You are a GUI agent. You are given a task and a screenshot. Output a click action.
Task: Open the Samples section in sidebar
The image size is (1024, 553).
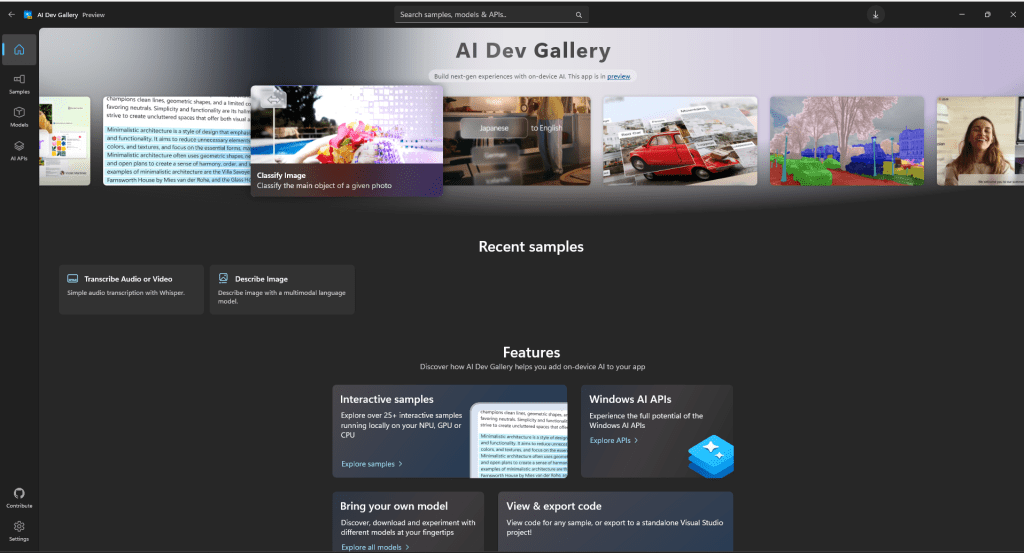click(19, 83)
